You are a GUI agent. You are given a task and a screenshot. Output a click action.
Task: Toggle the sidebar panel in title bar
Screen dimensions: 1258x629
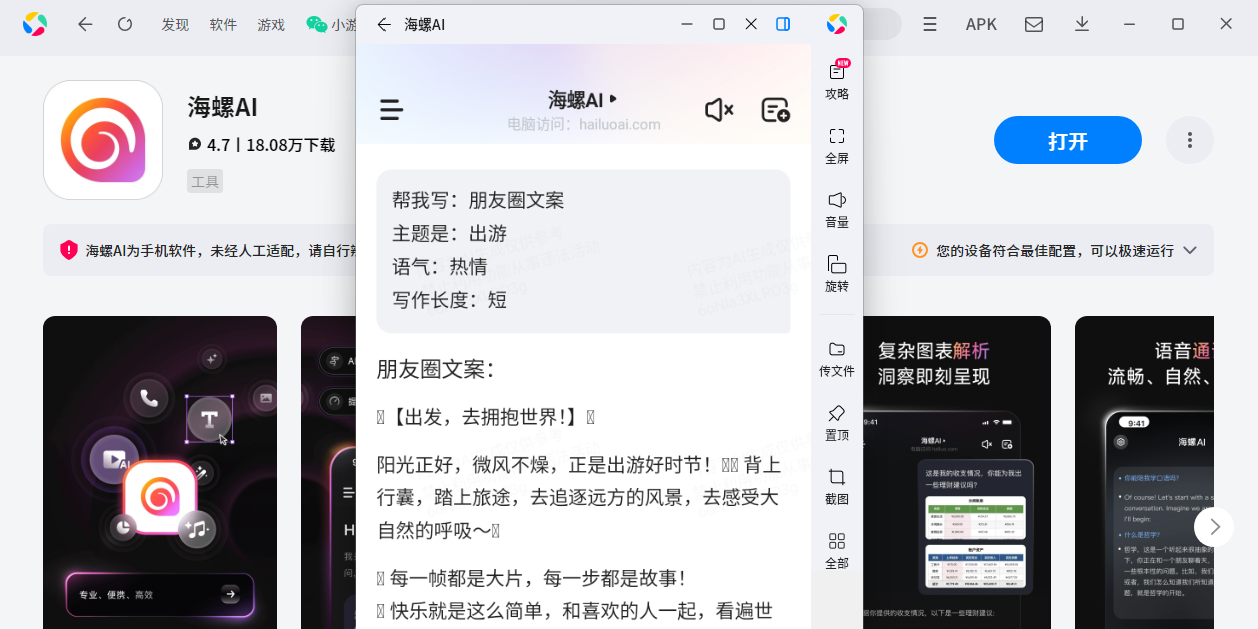783,24
